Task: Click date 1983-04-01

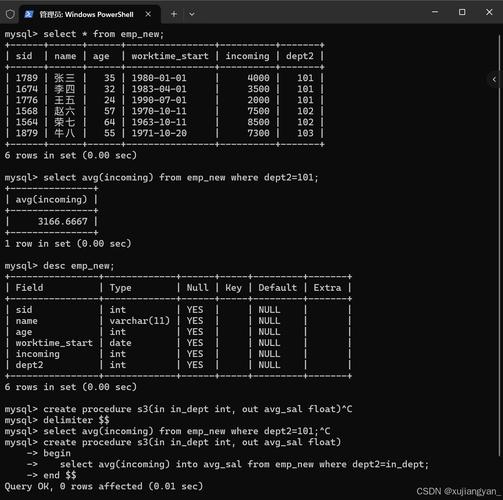Action: coord(159,89)
